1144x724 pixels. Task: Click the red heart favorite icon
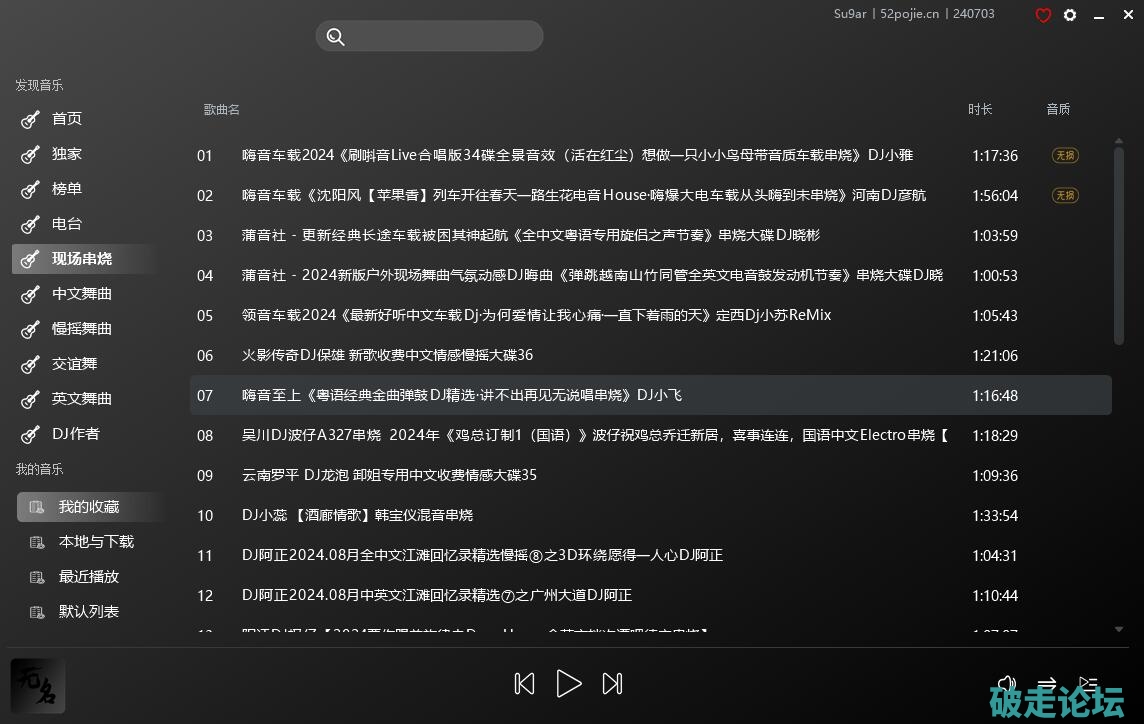(1043, 15)
